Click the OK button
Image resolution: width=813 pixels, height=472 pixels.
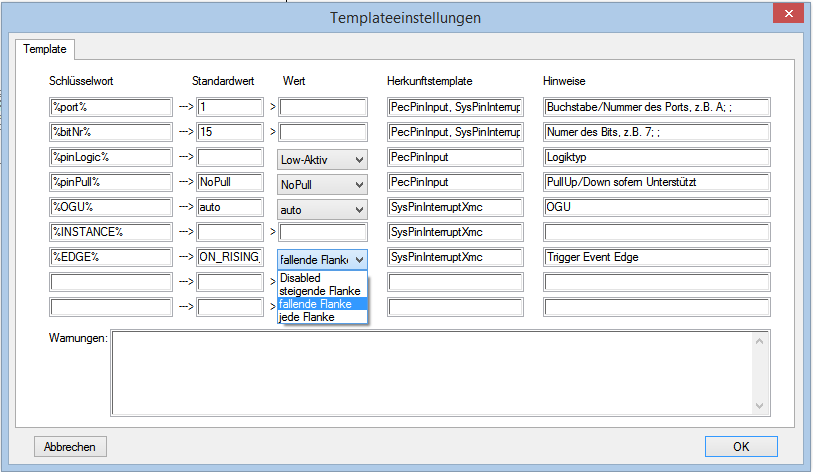pyautogui.click(x=740, y=446)
